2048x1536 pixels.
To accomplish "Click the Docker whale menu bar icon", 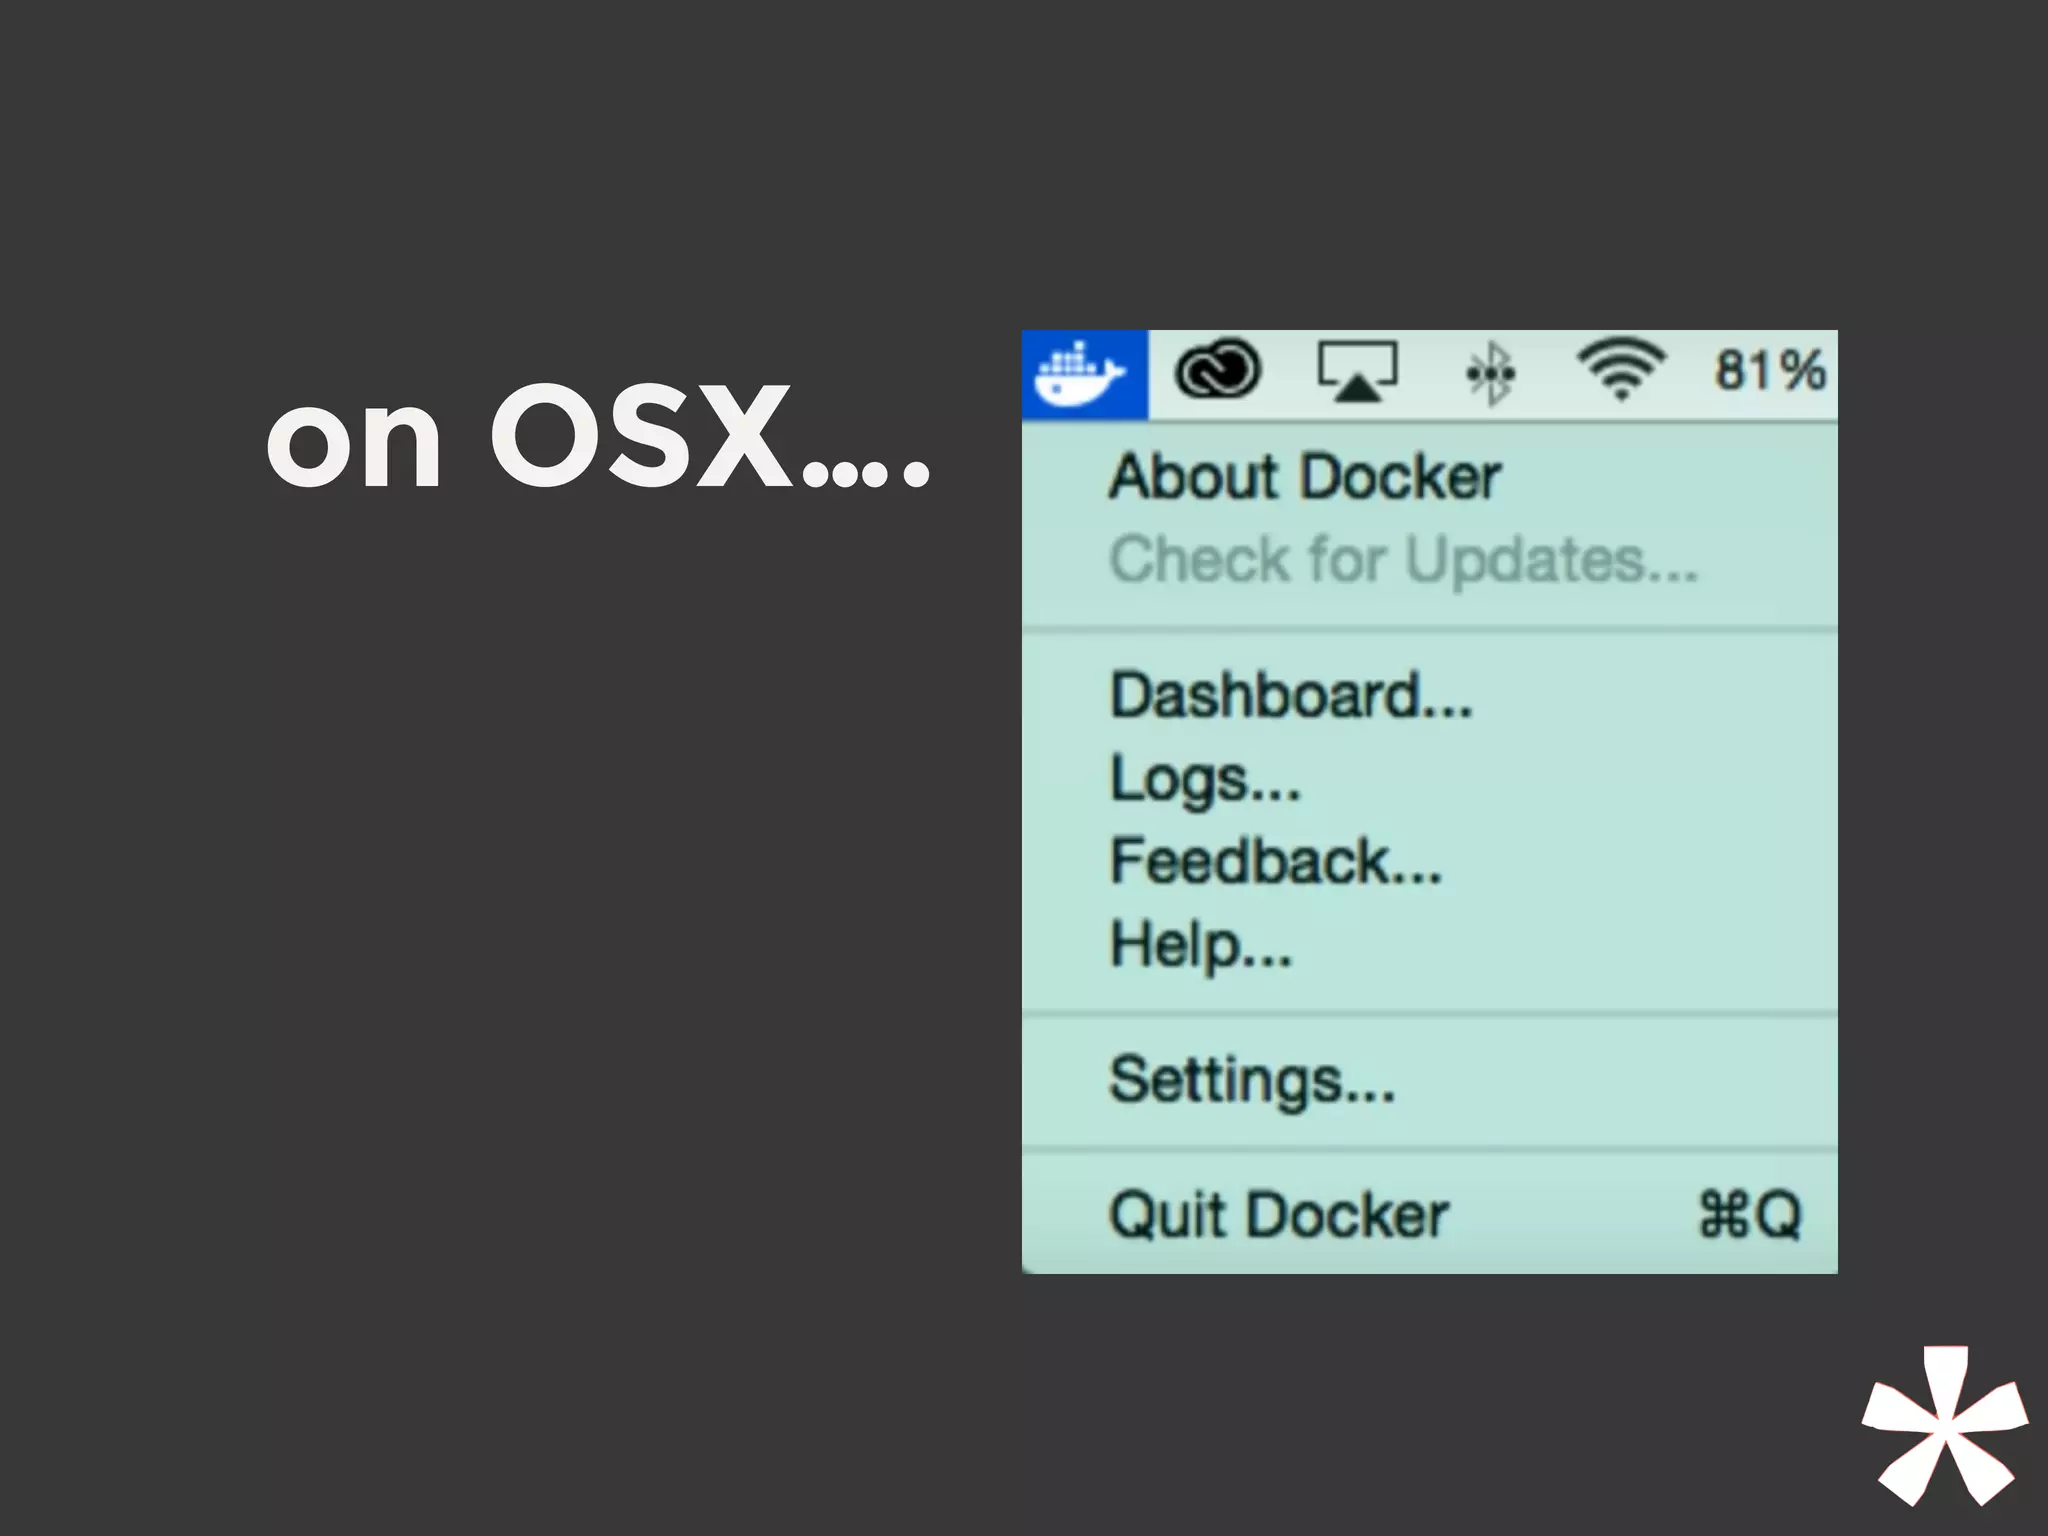I will point(1084,374).
